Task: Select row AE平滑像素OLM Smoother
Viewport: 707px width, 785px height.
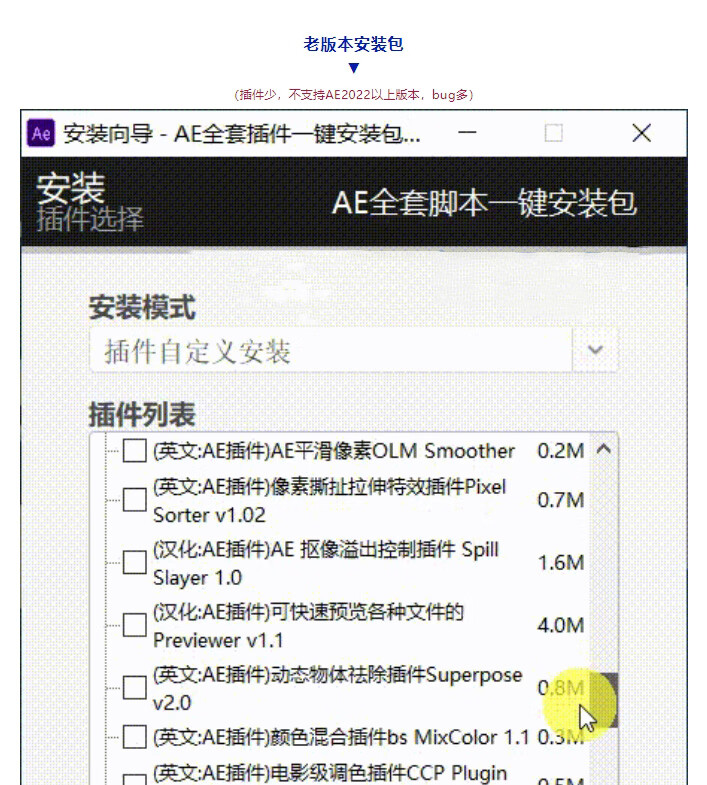Action: point(333,451)
